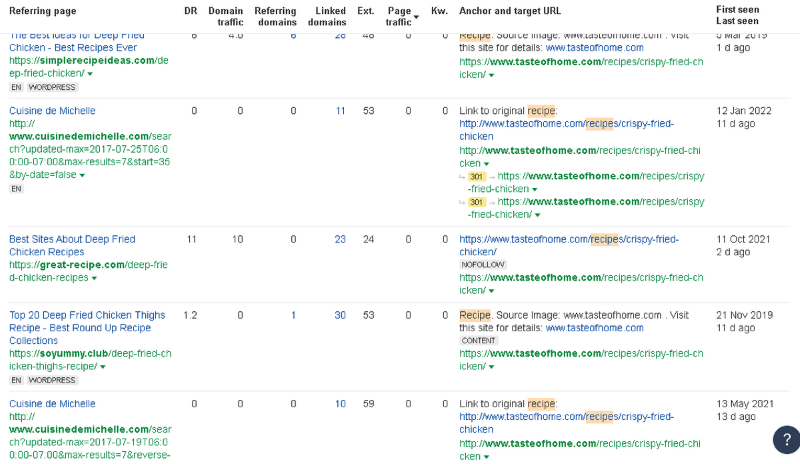Open simplerecipeideas.com deep-fried-chicken URL
This screenshot has height=464, width=800.
click(89, 67)
